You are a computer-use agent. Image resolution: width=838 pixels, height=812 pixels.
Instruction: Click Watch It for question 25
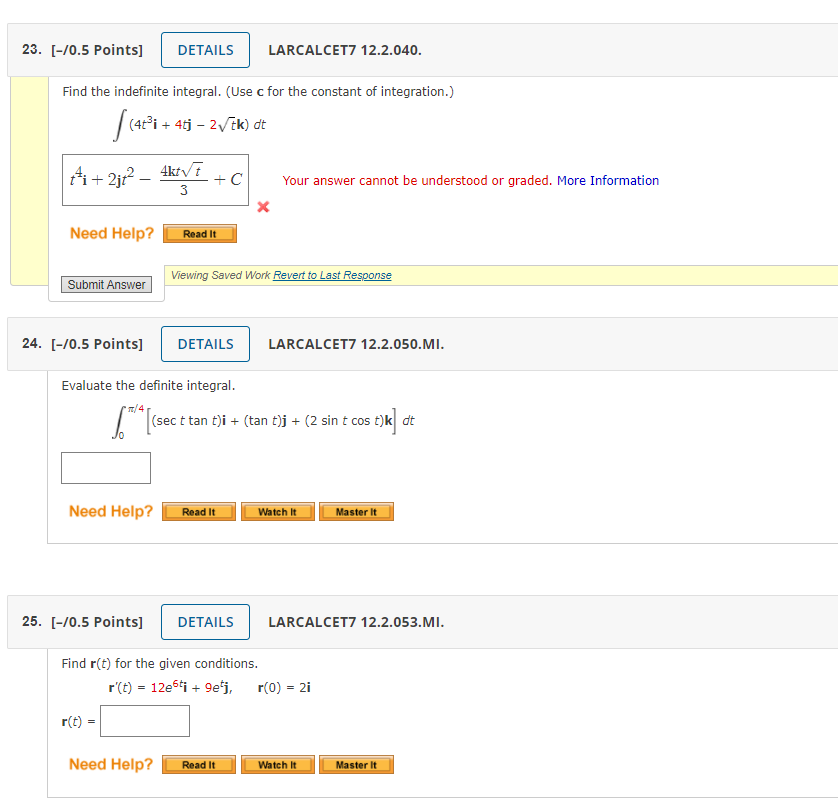pyautogui.click(x=277, y=764)
